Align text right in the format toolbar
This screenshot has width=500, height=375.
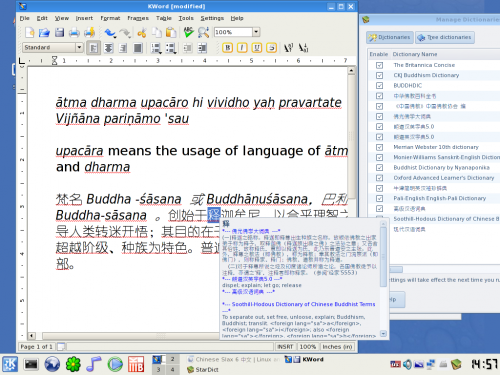(x=123, y=48)
